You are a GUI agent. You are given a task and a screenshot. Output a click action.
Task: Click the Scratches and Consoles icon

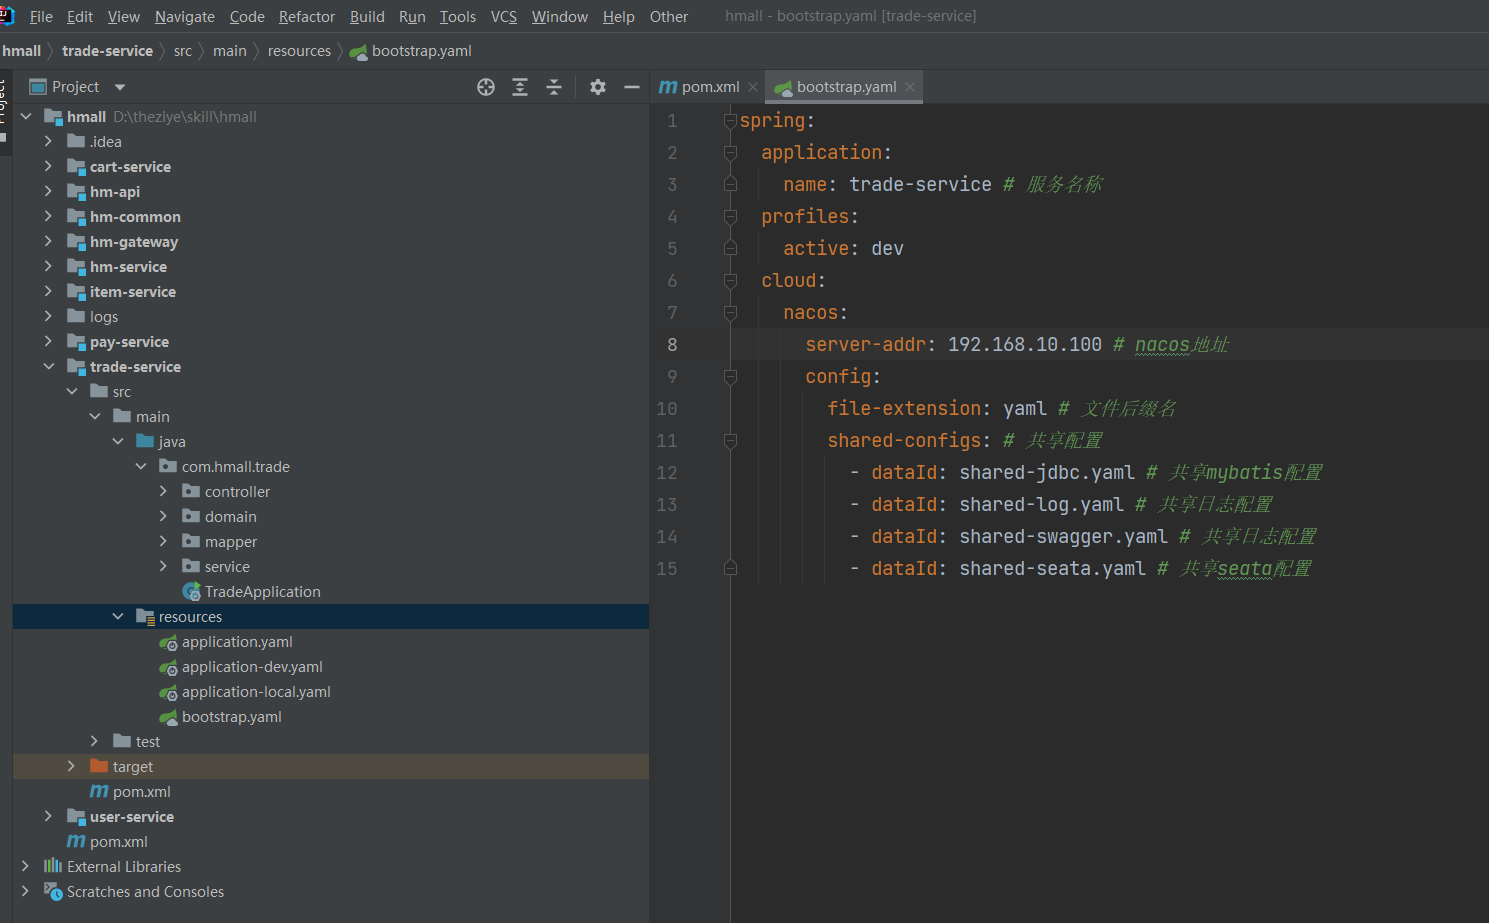click(53, 891)
